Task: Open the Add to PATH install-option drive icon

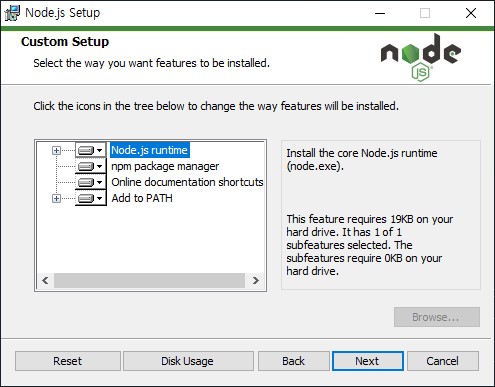Action: pyautogui.click(x=90, y=198)
